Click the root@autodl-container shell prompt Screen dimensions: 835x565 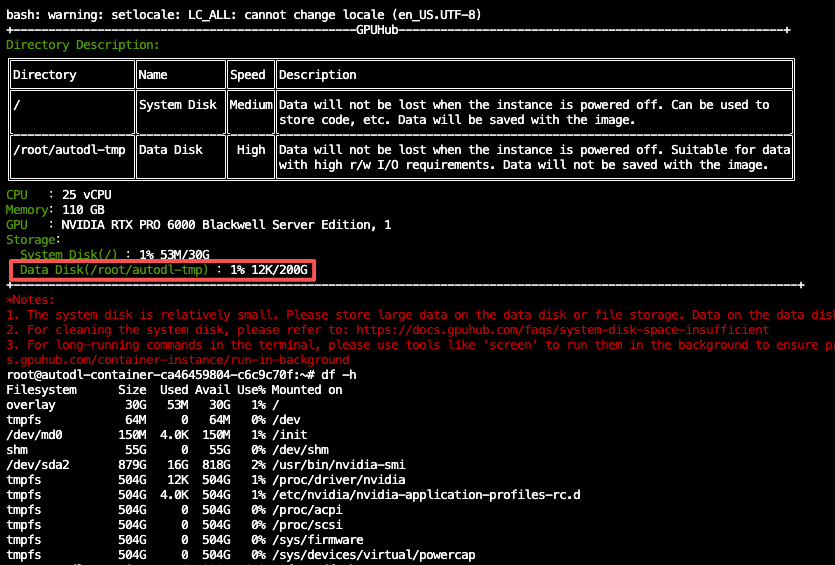pos(160,375)
